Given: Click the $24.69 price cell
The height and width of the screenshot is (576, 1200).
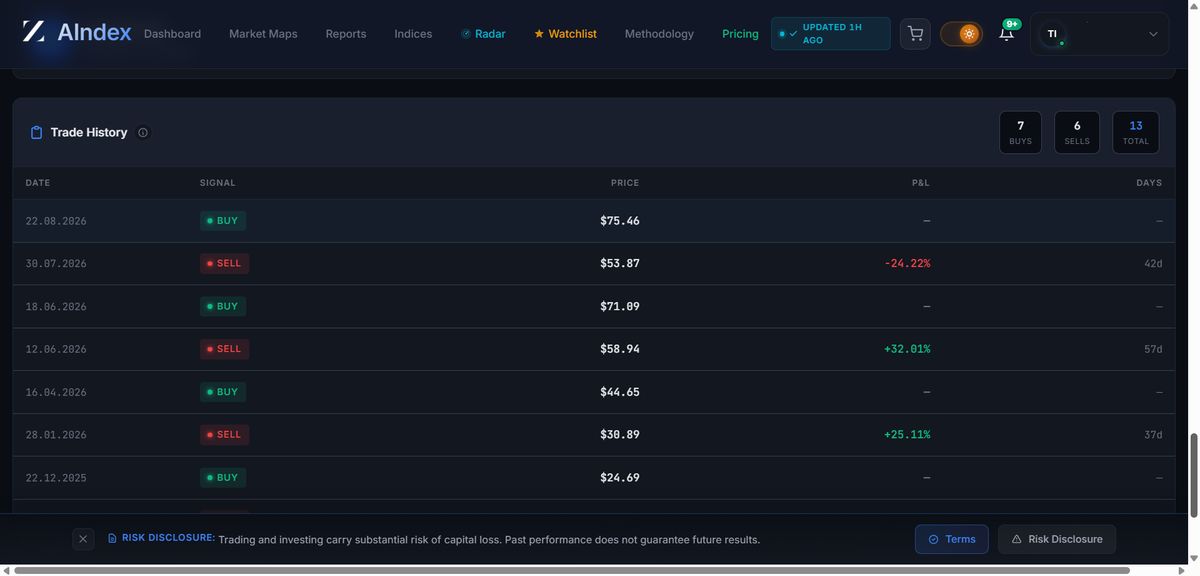Looking at the screenshot, I should coord(620,478).
